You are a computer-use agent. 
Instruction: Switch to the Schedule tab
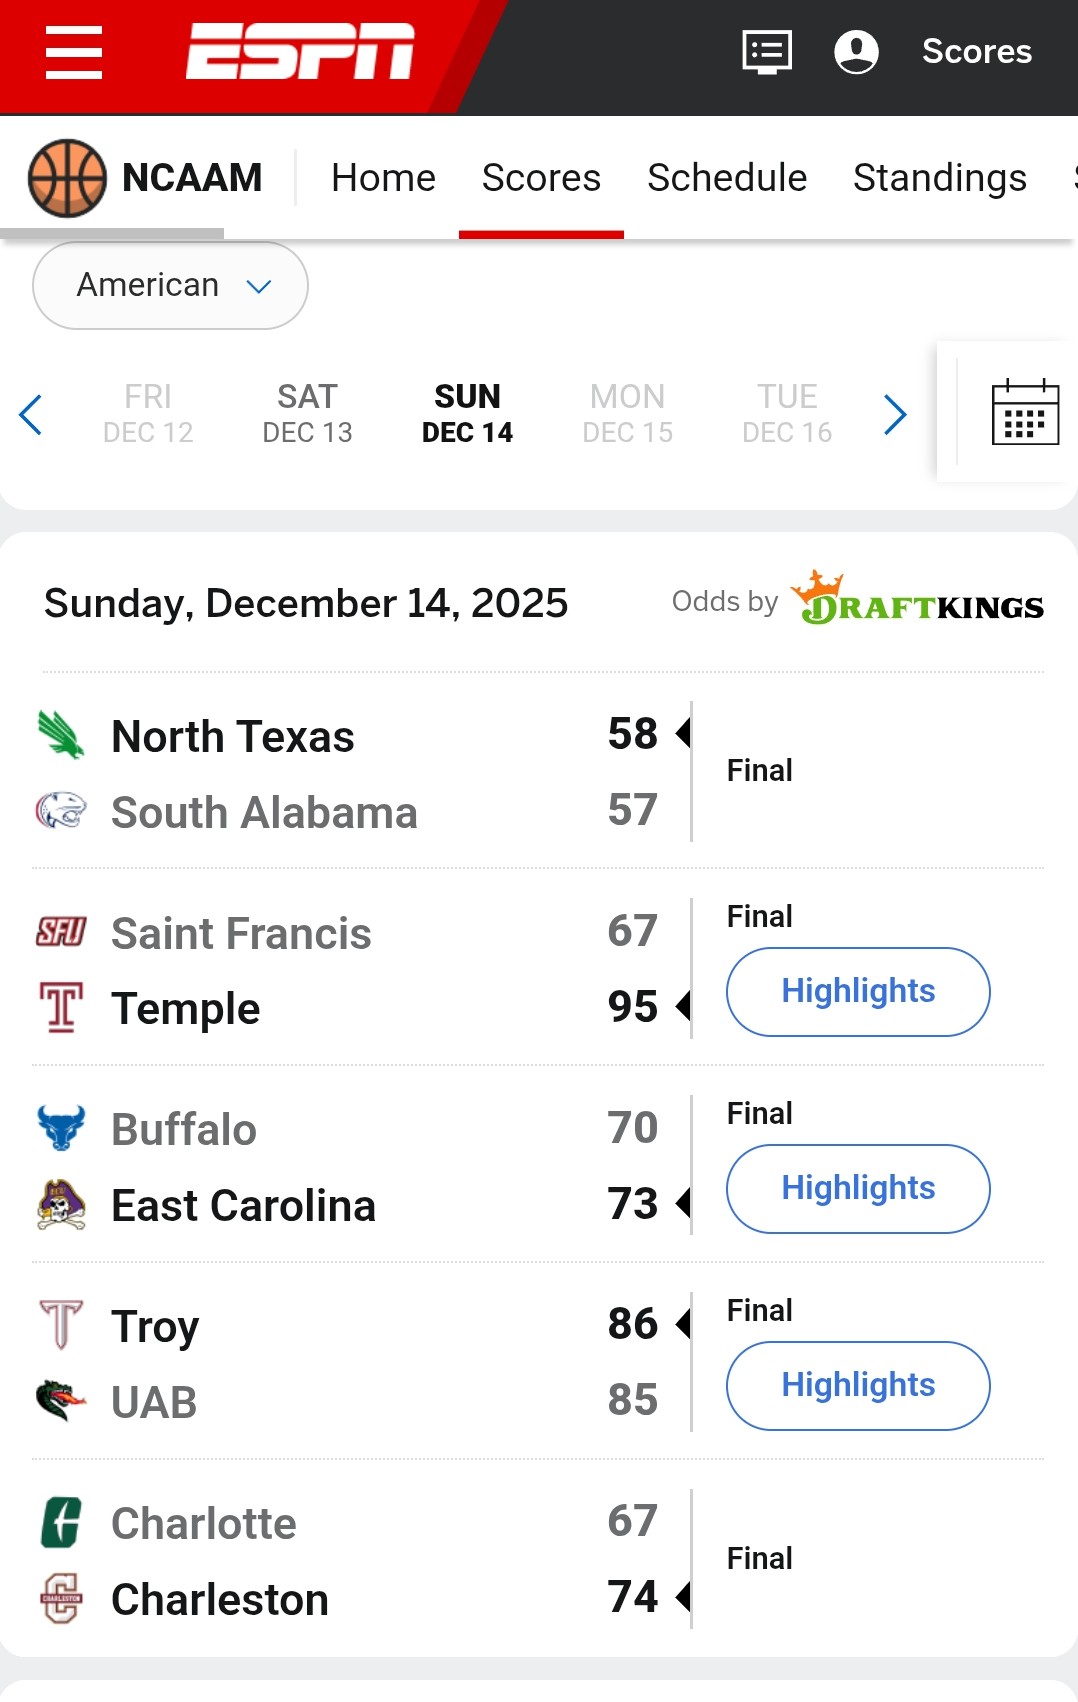[727, 178]
